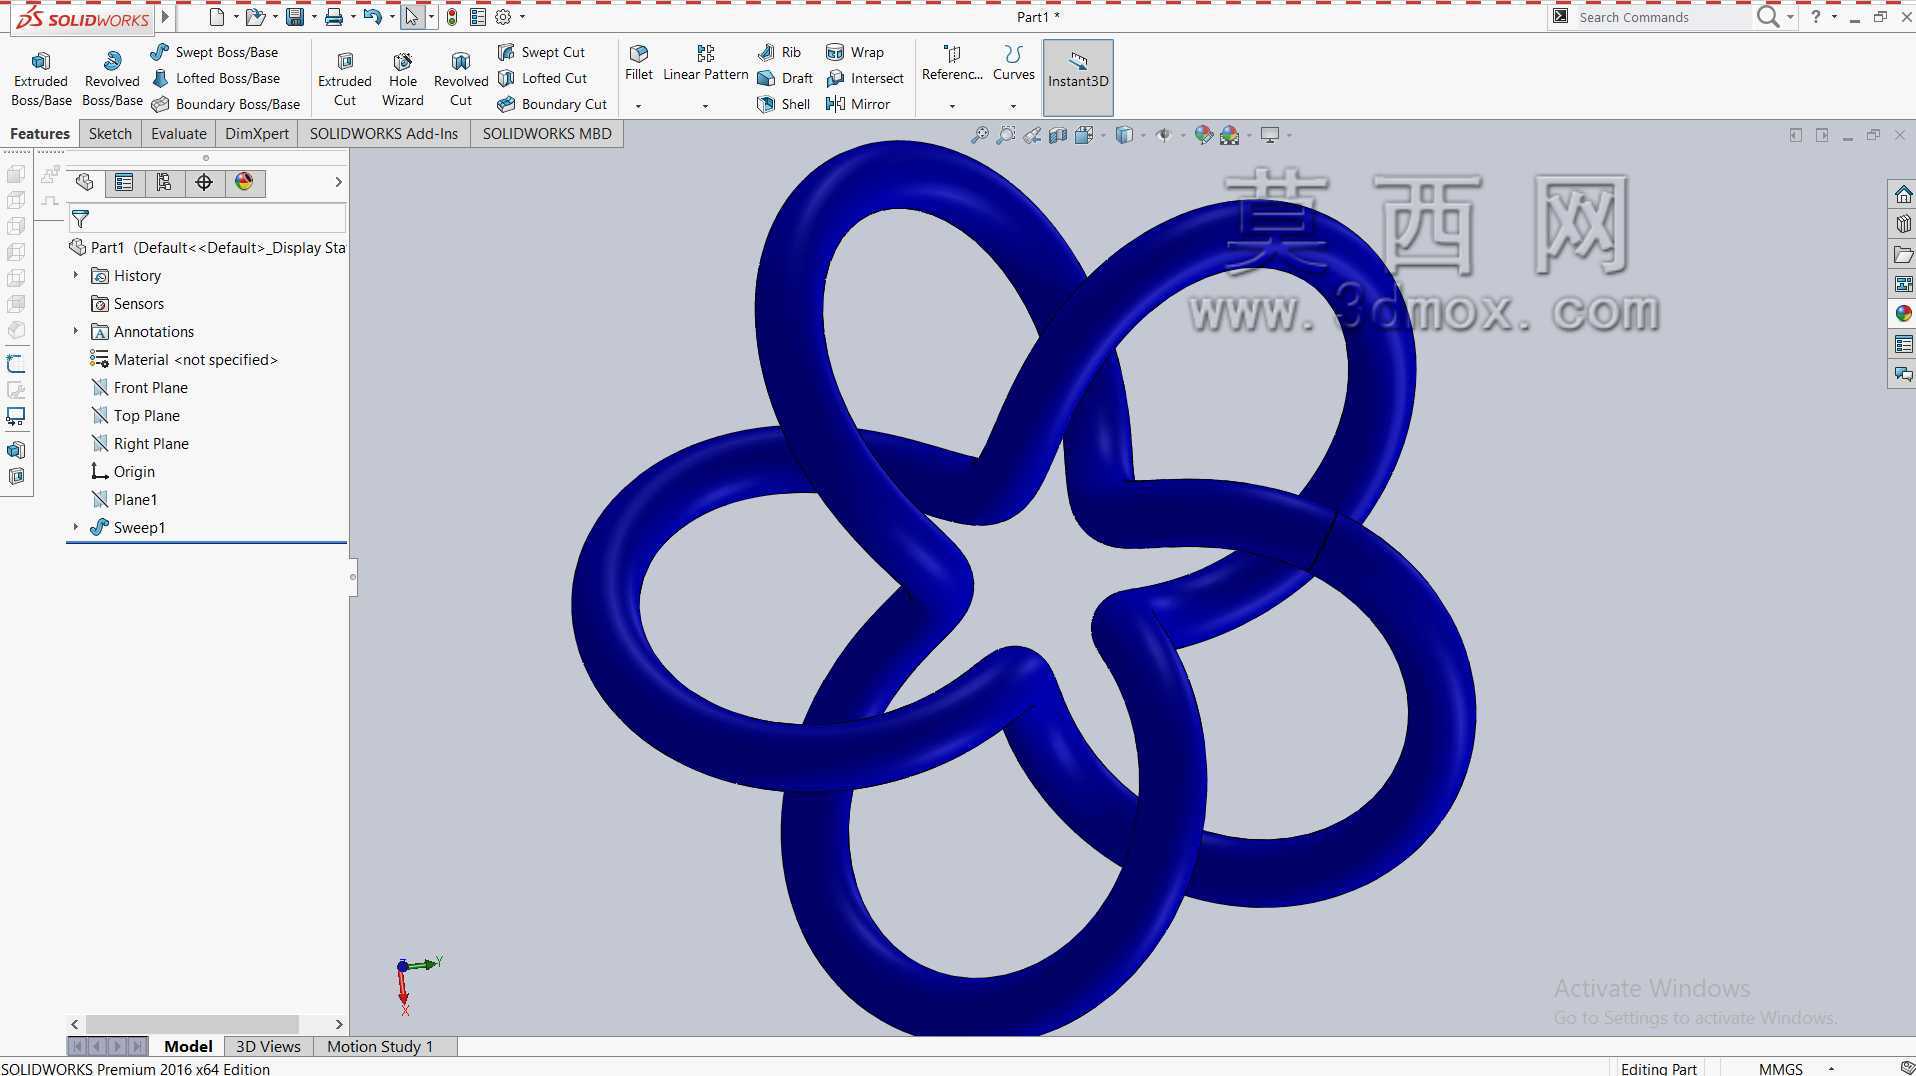Open Reference Geometry tools
1916x1076 pixels.
pos(952,62)
